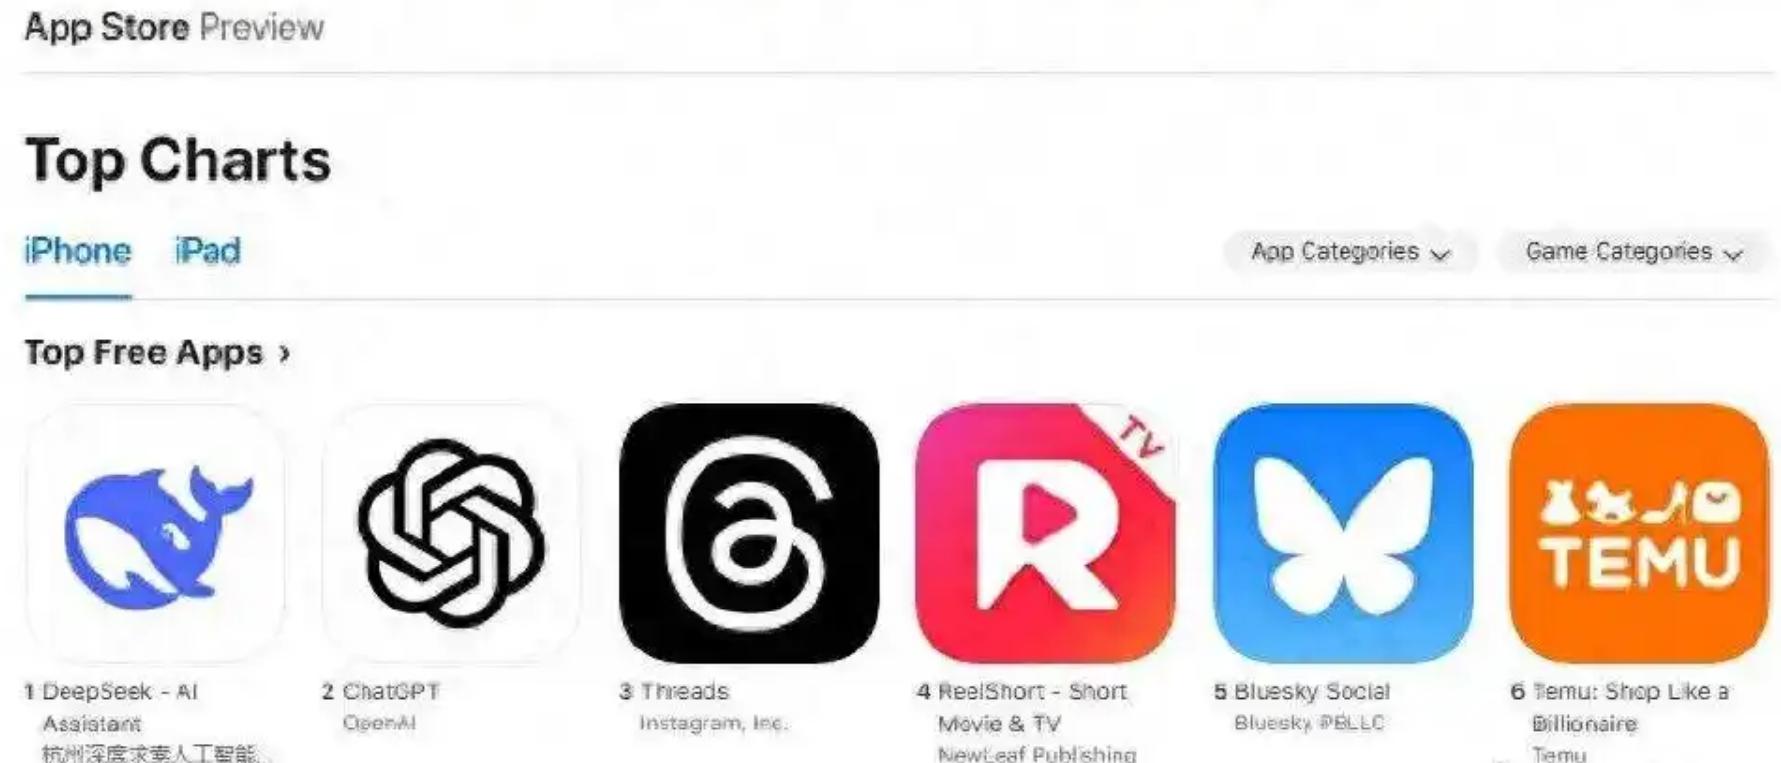
Task: Open the Threads app name link
Action: pos(685,691)
